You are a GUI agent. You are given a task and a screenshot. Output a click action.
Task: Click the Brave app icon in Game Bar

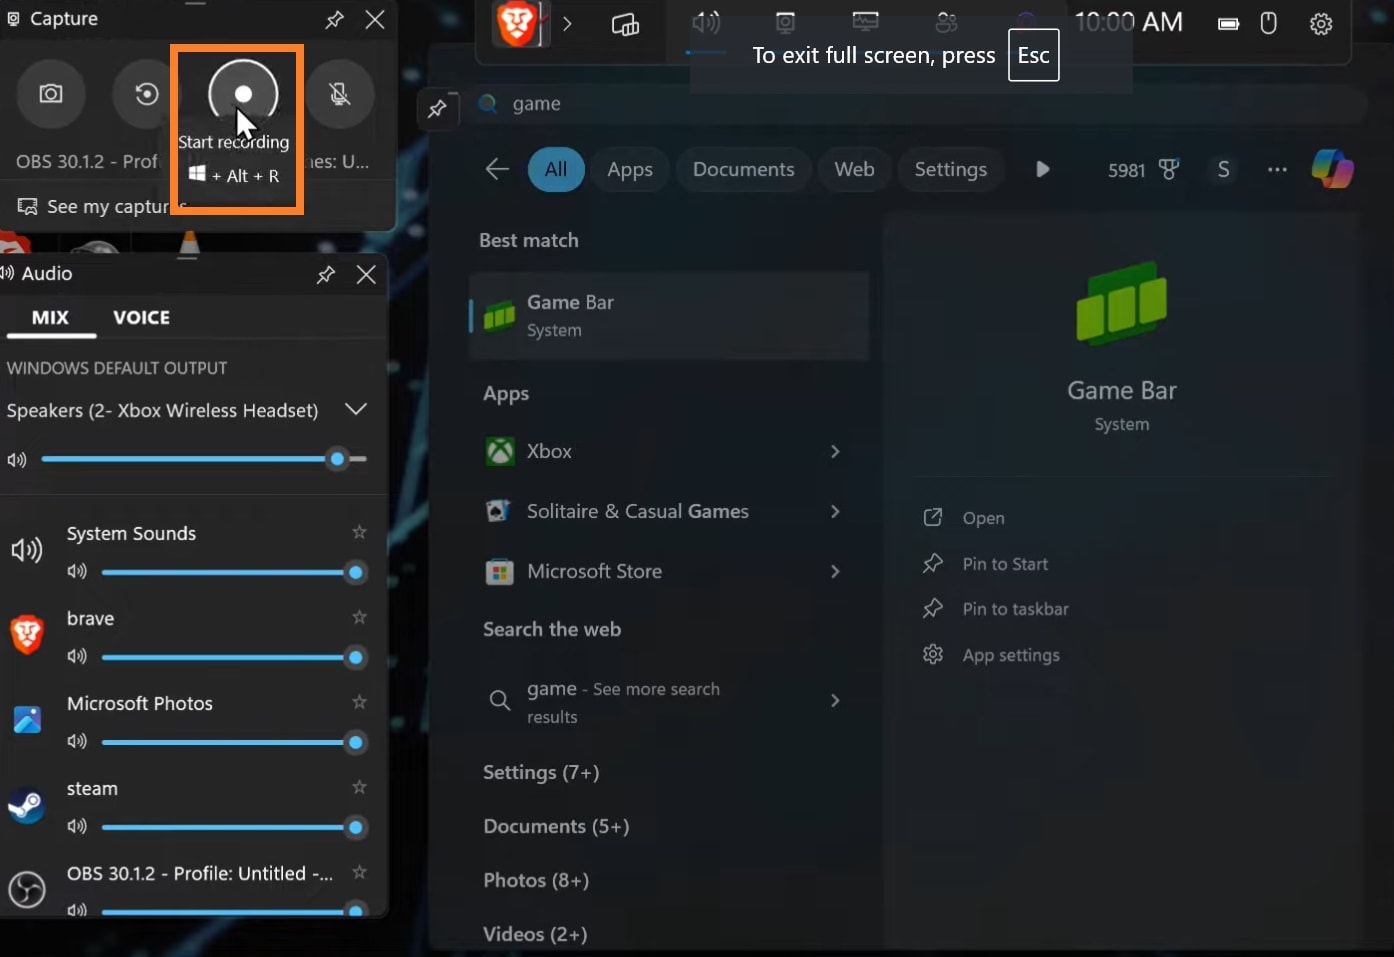[518, 24]
